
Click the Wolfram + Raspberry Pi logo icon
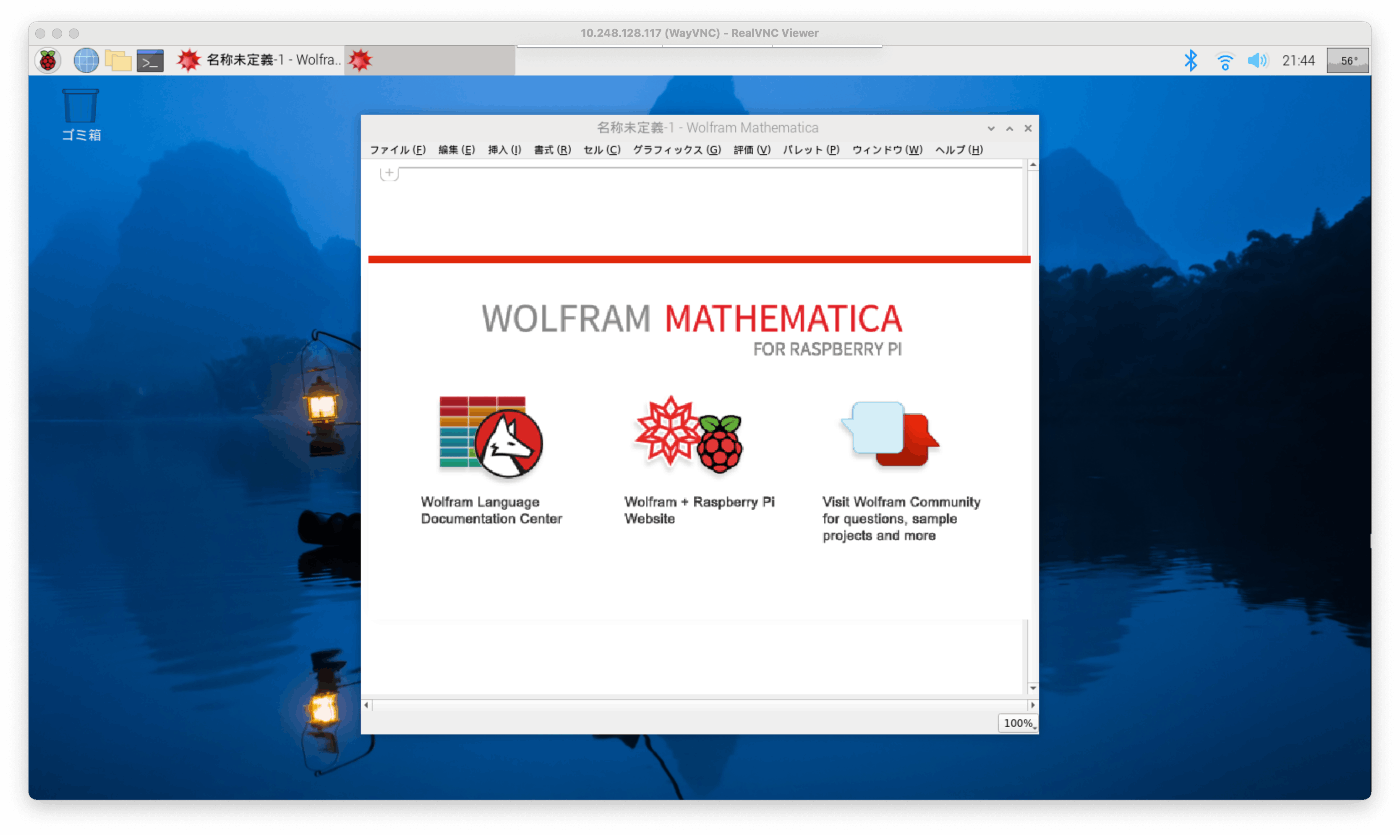pyautogui.click(x=689, y=435)
